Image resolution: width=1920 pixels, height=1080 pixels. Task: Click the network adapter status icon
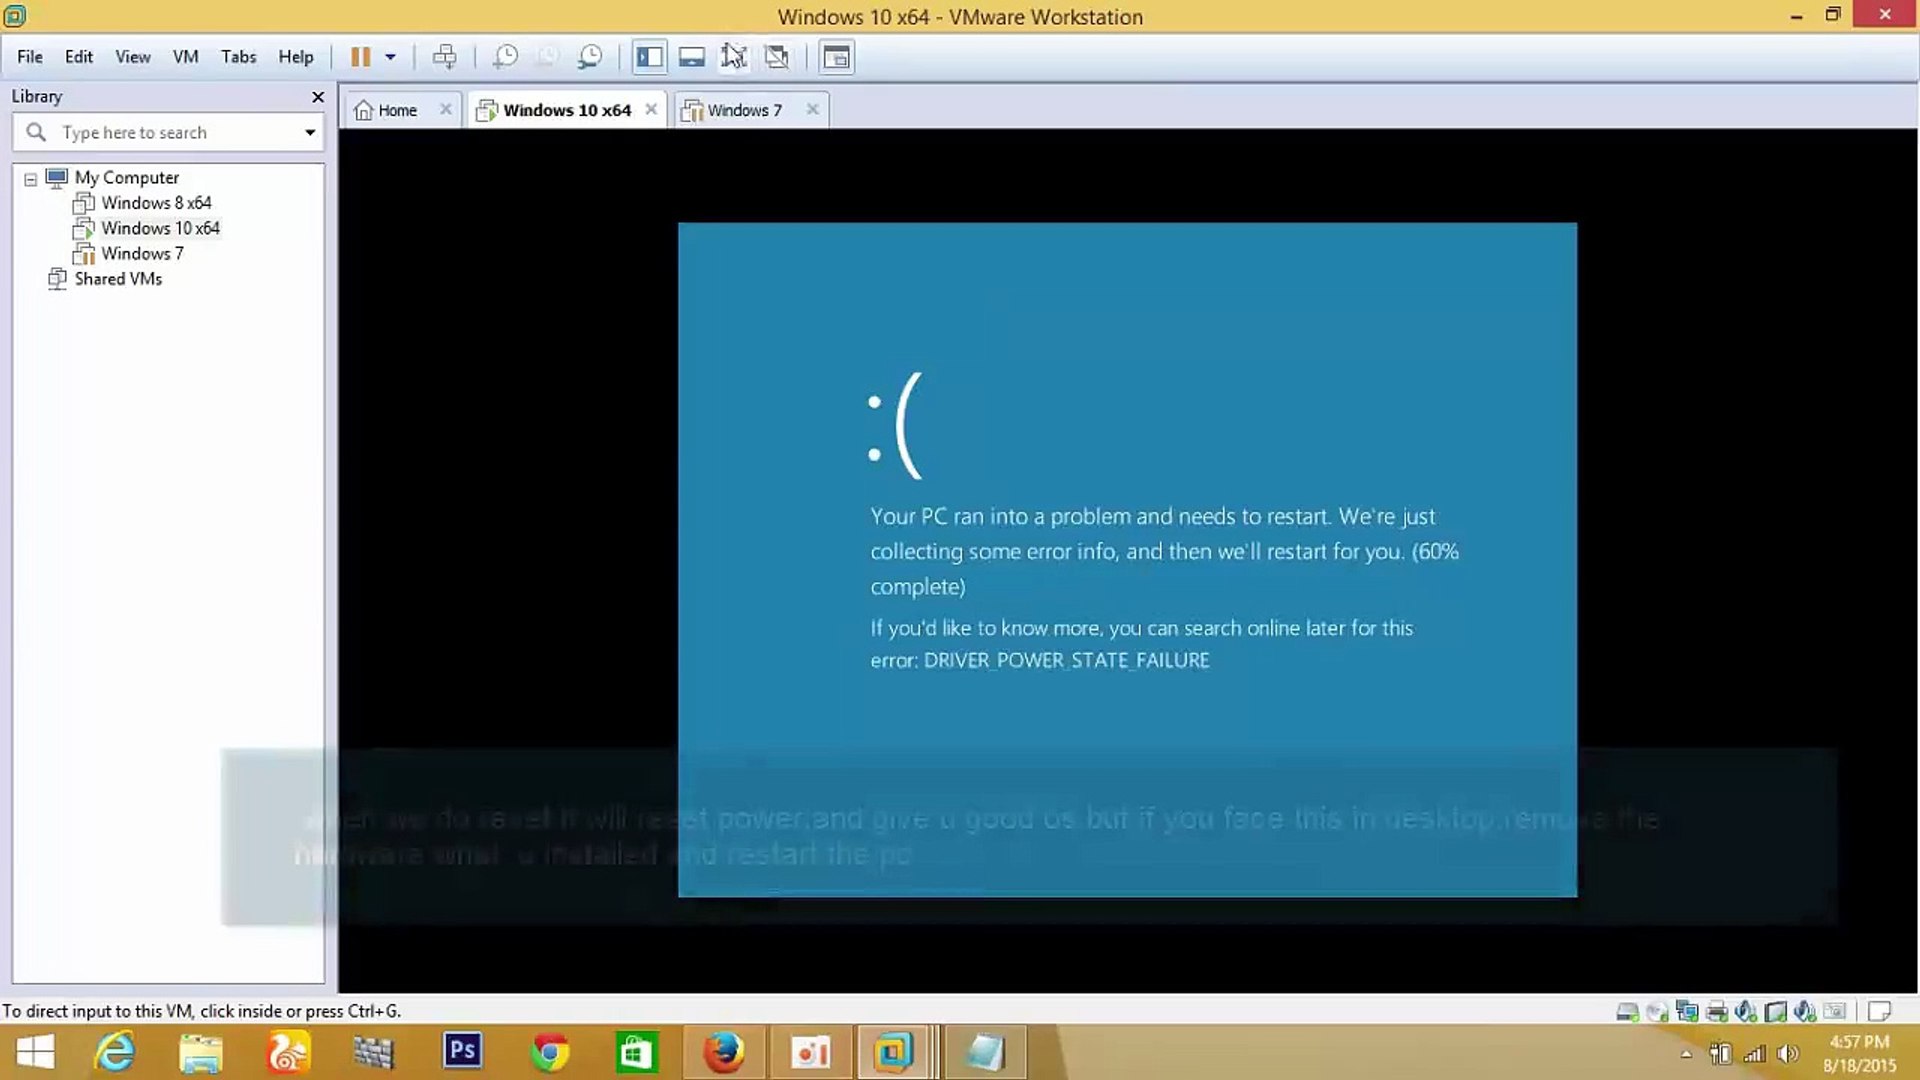pos(1687,1011)
